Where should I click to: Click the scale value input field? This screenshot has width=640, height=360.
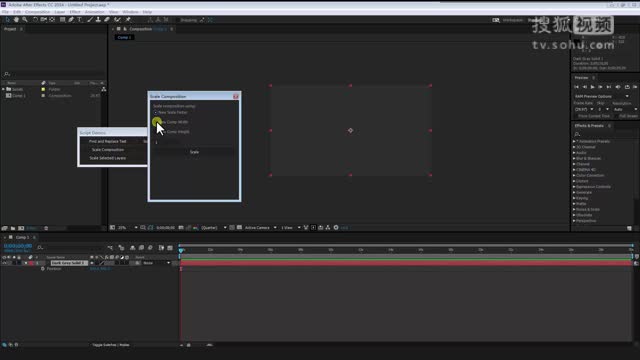coord(166,142)
